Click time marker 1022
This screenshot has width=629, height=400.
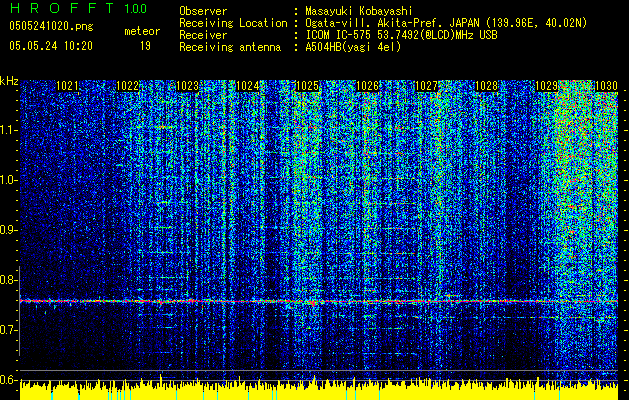click(x=127, y=86)
